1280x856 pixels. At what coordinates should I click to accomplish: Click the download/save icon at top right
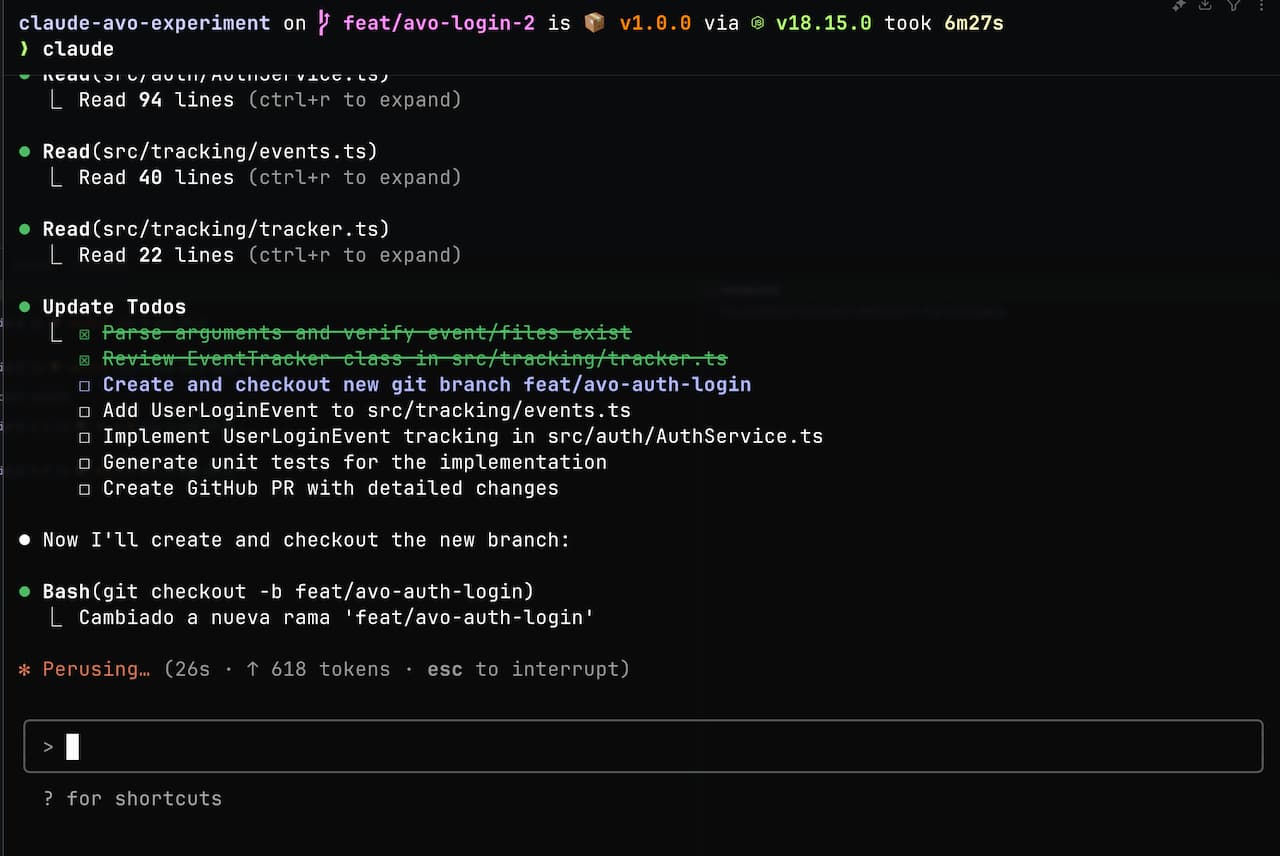point(1206,5)
